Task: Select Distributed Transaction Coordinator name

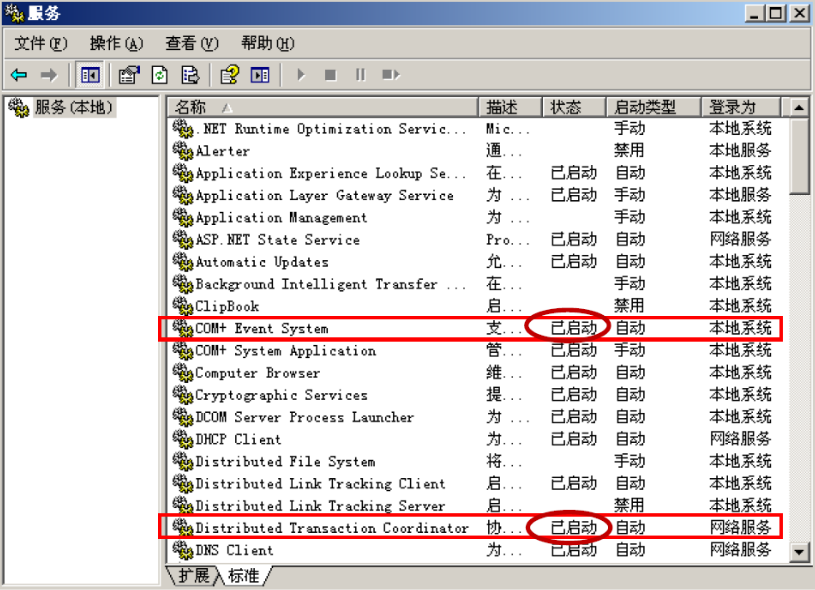Action: tap(332, 528)
